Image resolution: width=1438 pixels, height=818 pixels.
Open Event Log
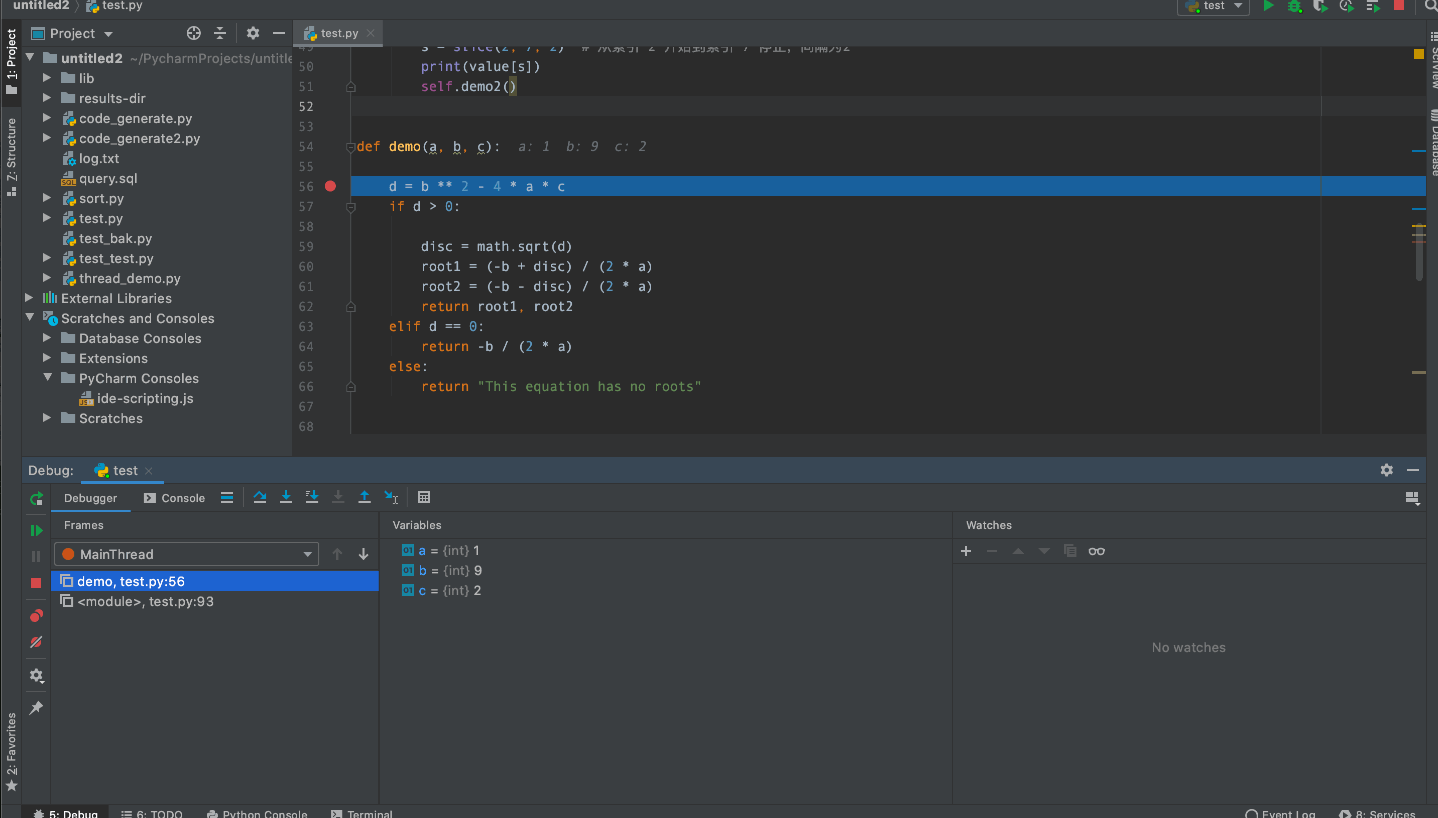[x=1280, y=814]
